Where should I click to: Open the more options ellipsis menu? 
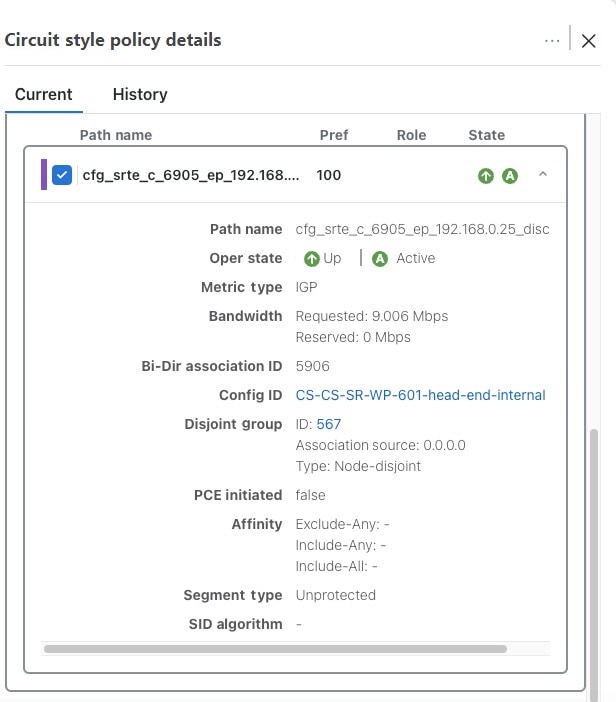coord(552,41)
